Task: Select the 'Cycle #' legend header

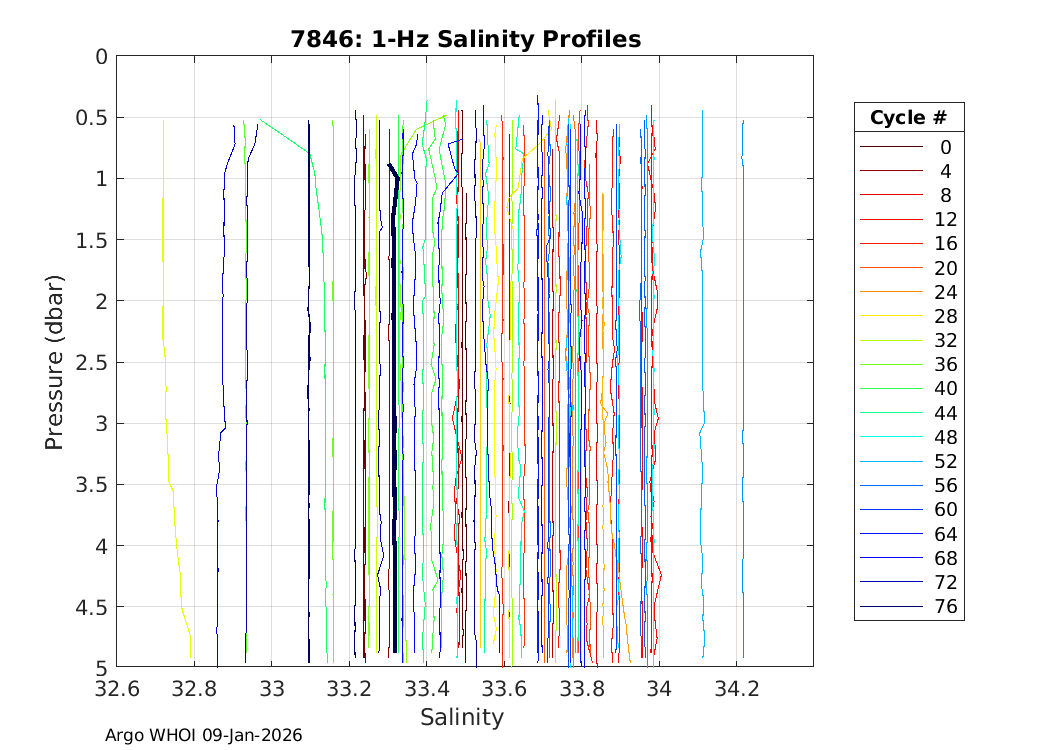Action: (908, 117)
